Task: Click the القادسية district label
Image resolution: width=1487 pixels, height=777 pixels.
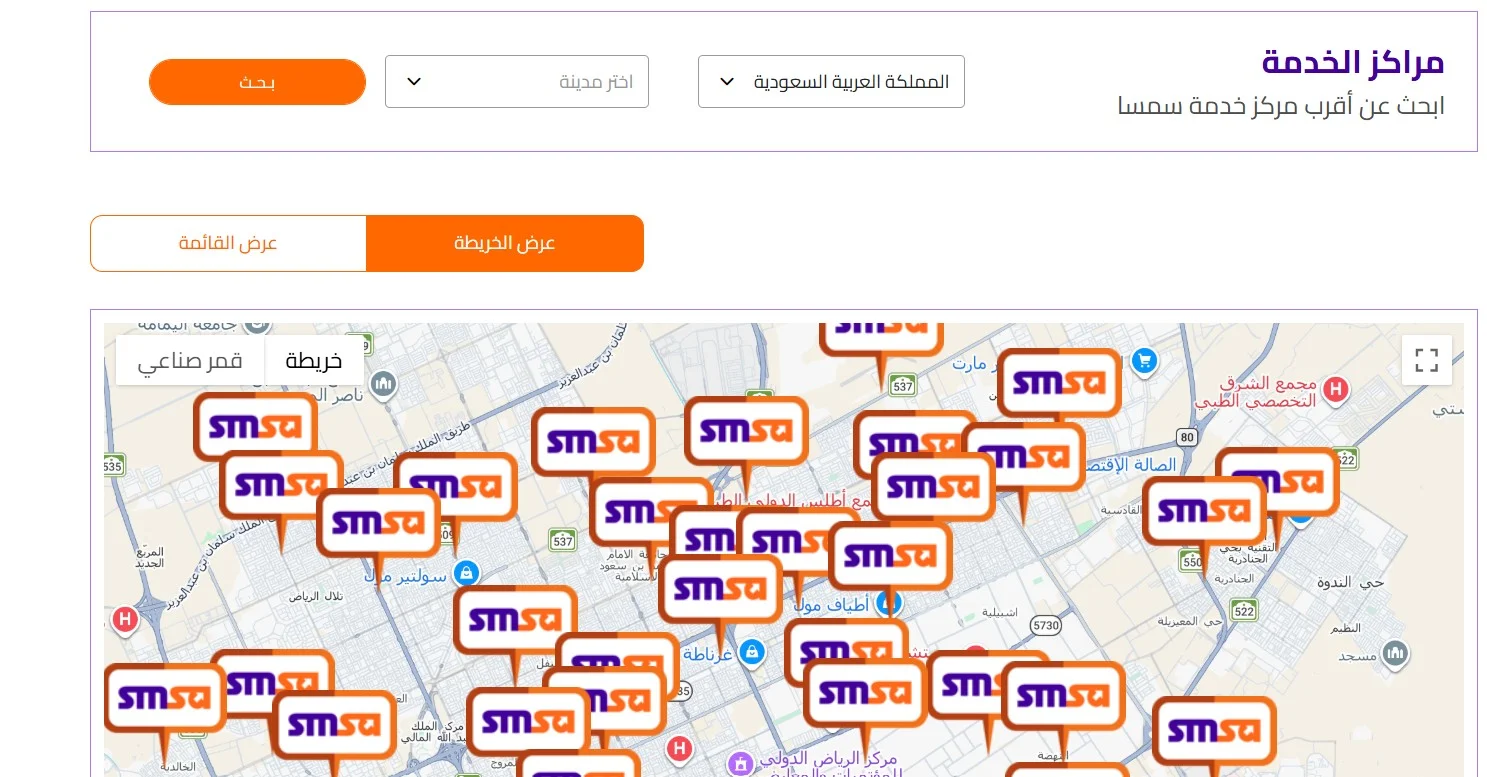Action: [1121, 509]
